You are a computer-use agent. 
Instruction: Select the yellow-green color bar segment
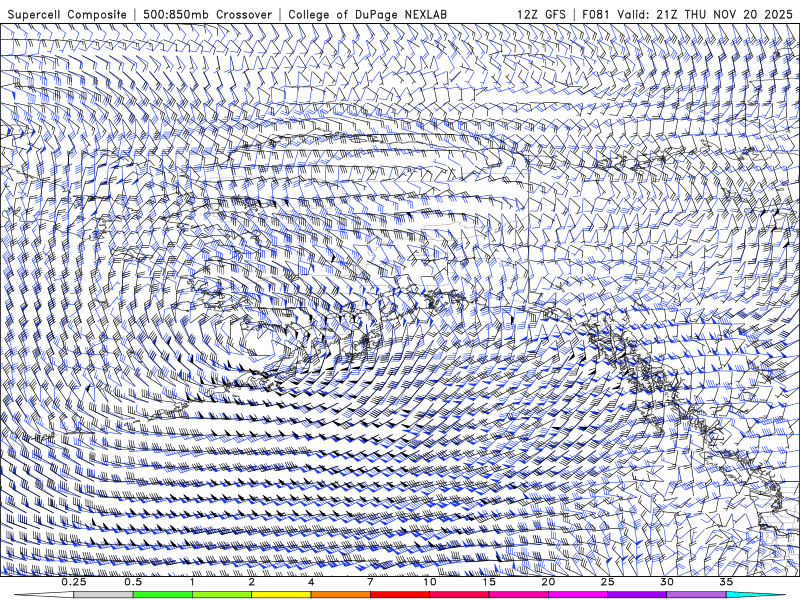(x=222, y=595)
